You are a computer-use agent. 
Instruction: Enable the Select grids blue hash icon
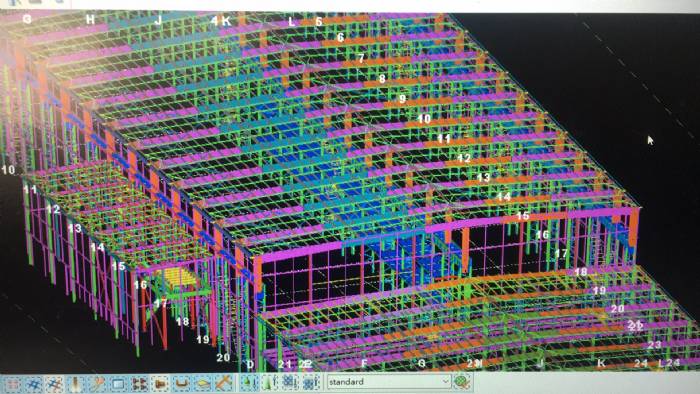33,383
